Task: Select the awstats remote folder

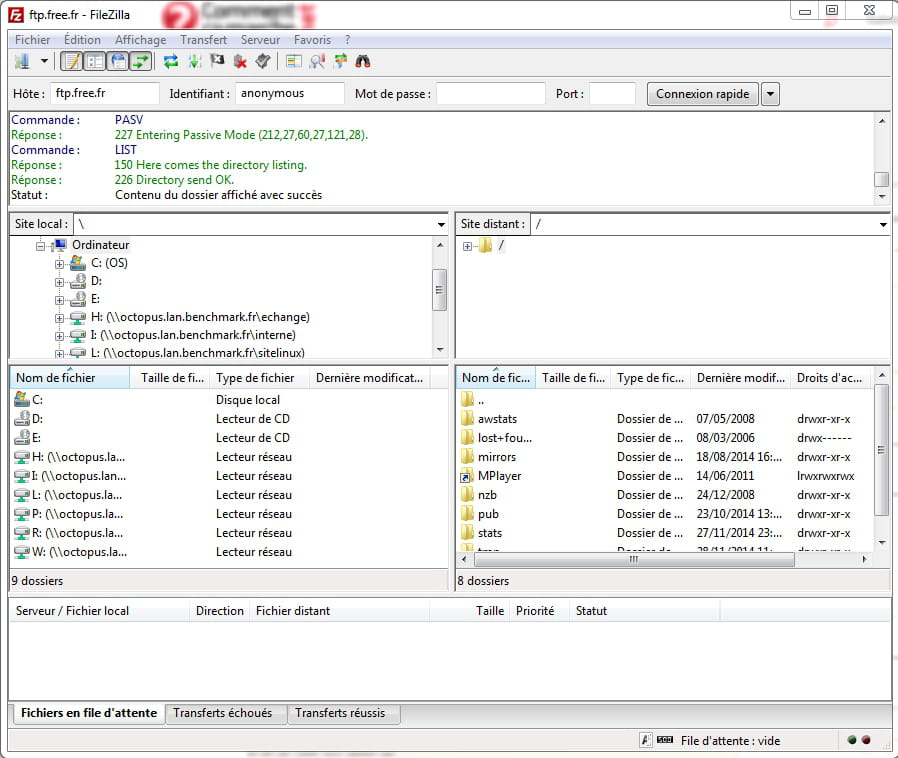Action: tap(663, 419)
